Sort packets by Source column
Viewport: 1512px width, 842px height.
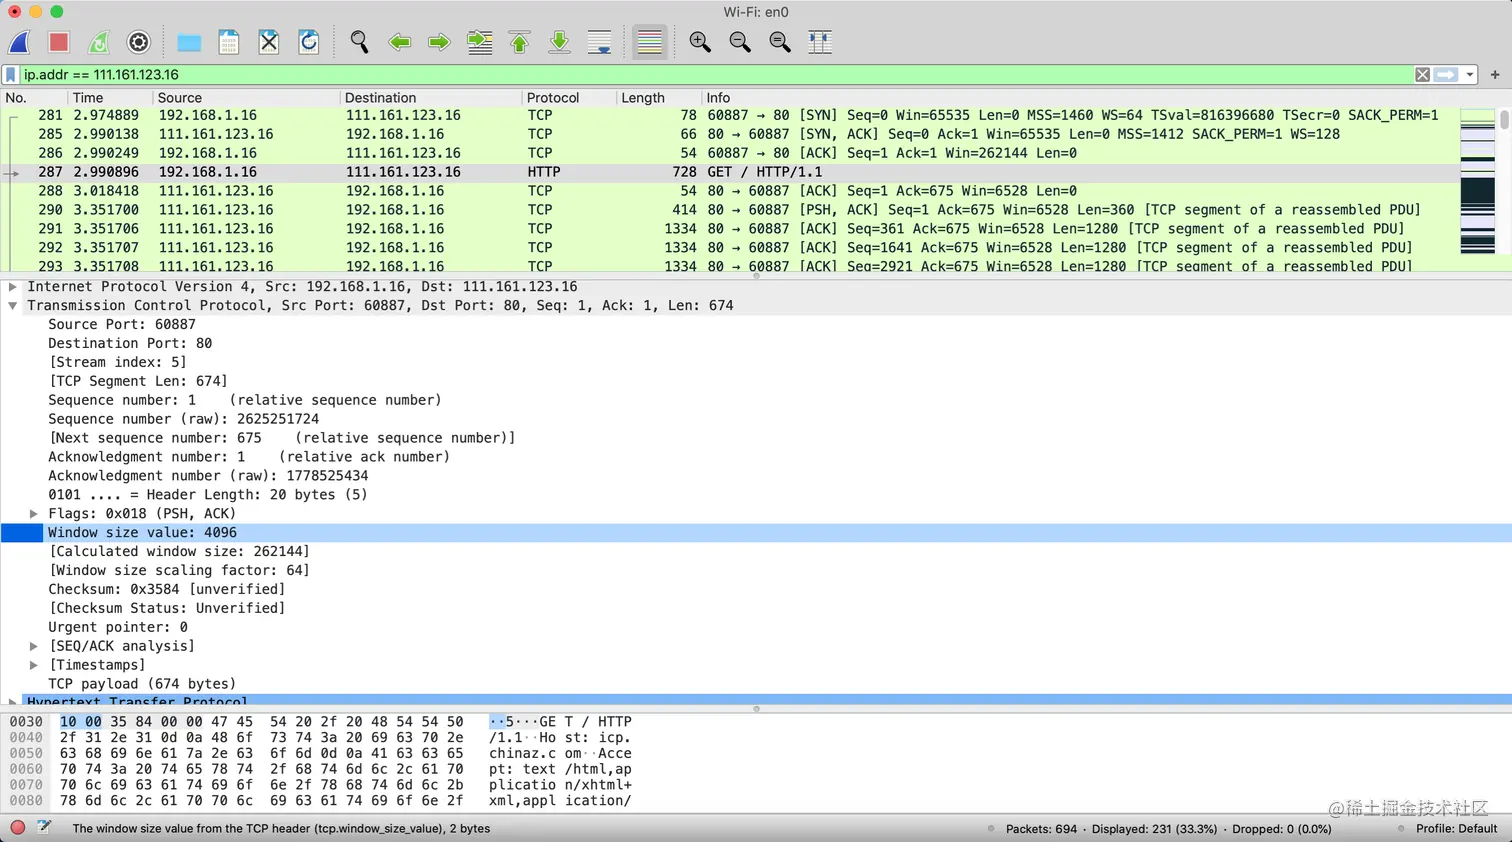(246, 98)
